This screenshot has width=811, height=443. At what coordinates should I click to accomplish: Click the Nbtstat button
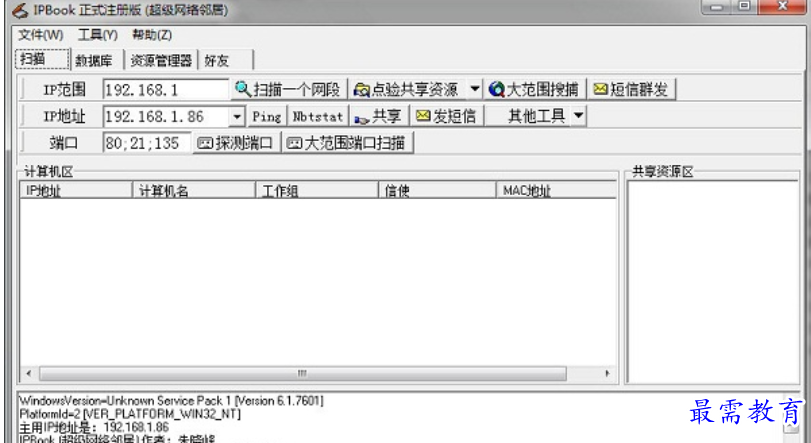click(318, 116)
